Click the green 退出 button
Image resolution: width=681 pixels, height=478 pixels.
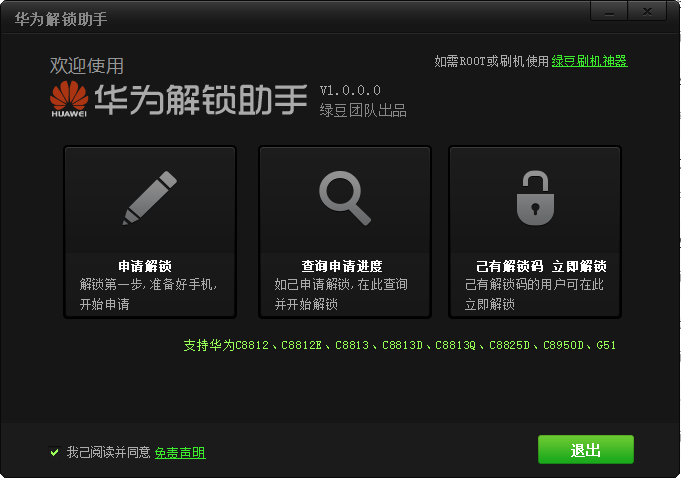[x=585, y=450]
